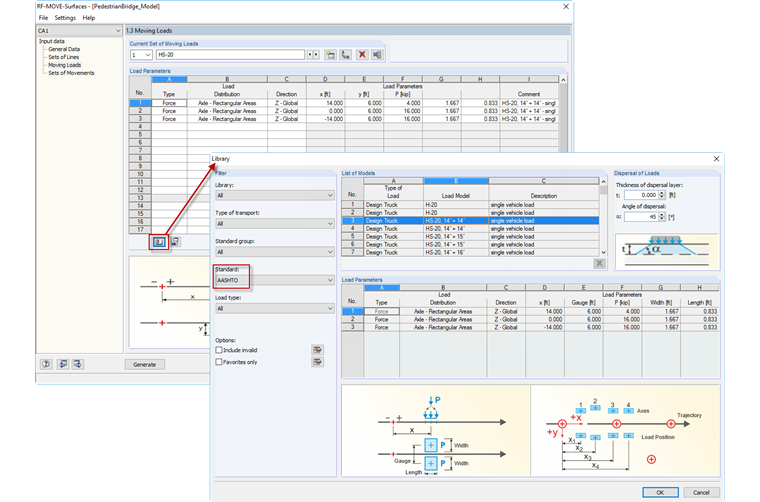
Task: Open the Type of transport dropdown
Action: [275, 223]
